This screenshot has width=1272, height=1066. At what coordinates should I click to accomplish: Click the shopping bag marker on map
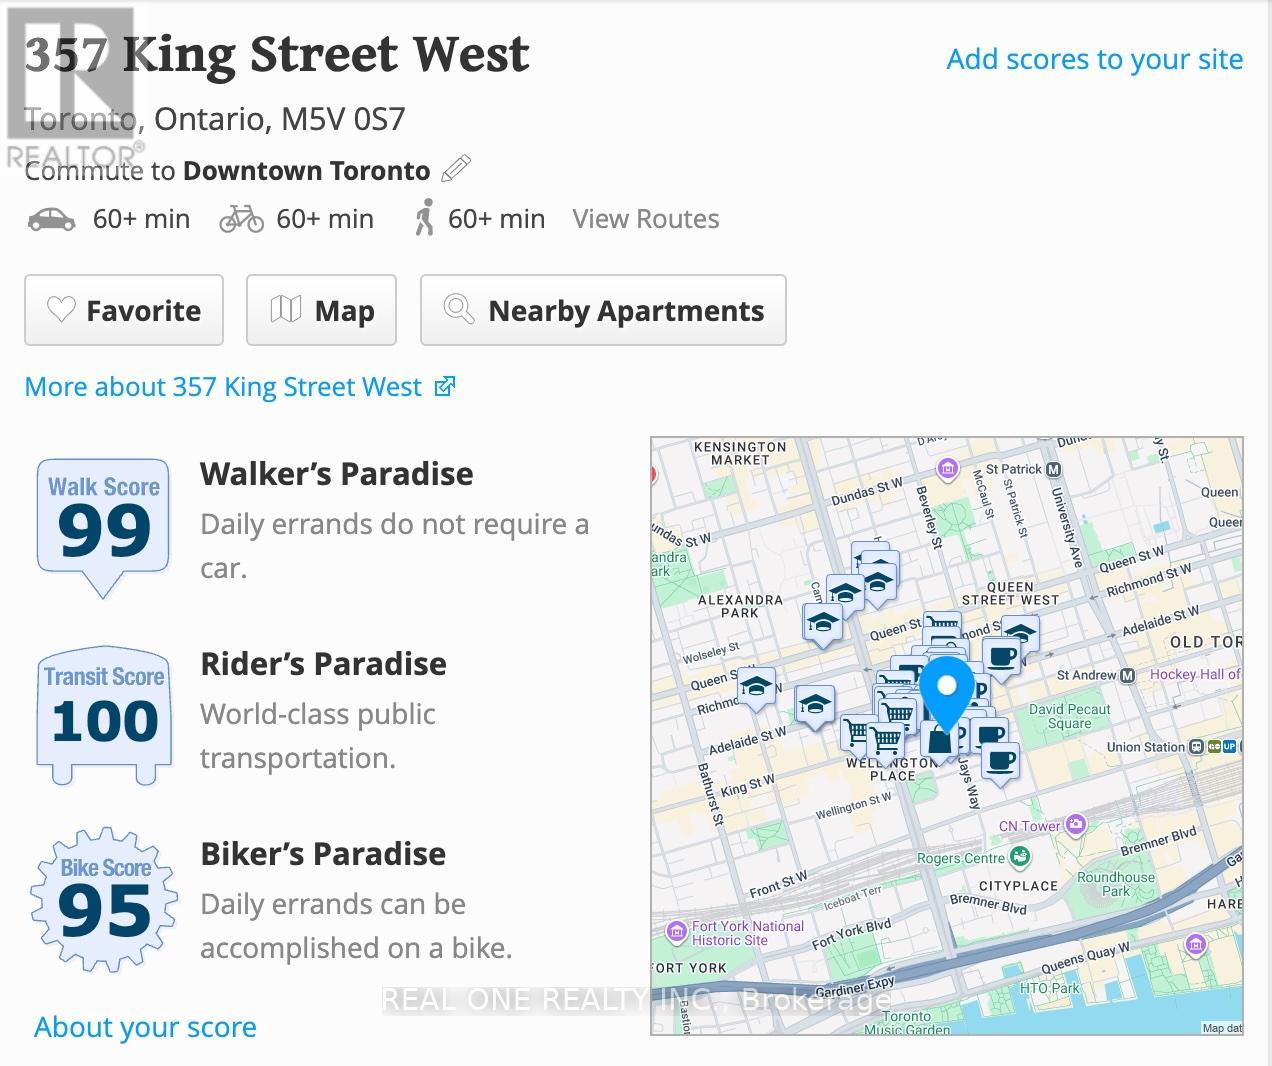(937, 742)
